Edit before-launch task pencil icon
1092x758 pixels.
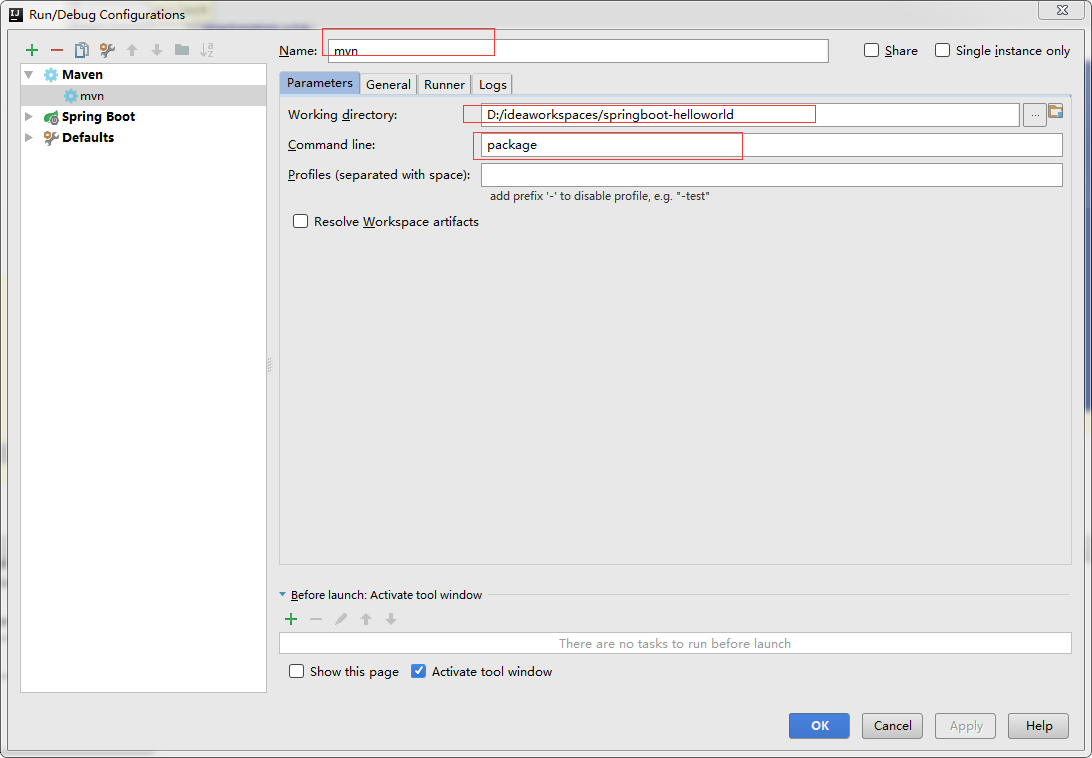[x=341, y=619]
